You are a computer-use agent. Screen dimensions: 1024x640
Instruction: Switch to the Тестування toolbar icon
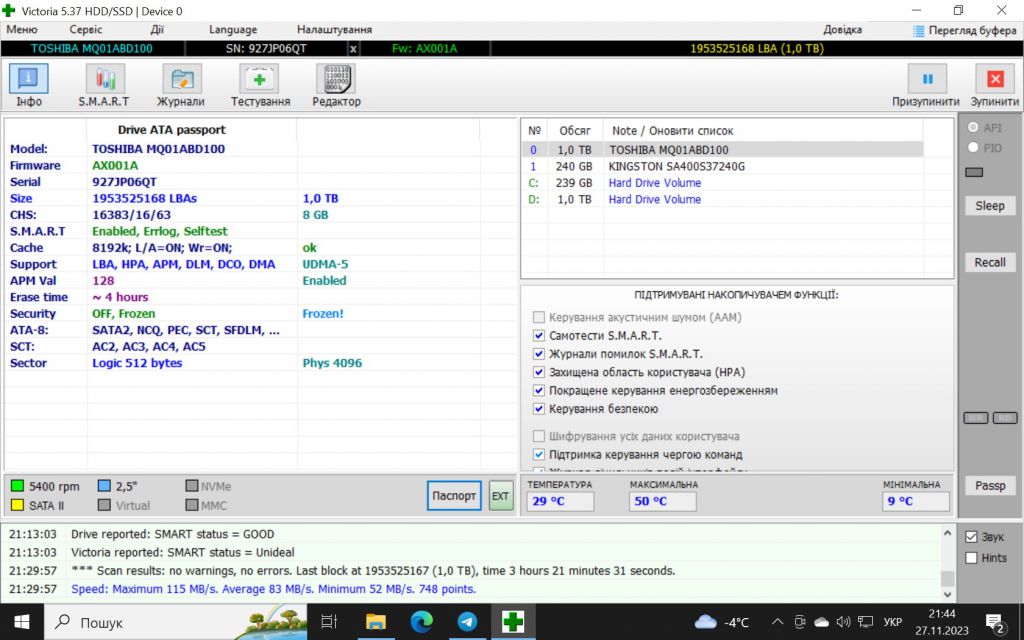(x=259, y=79)
